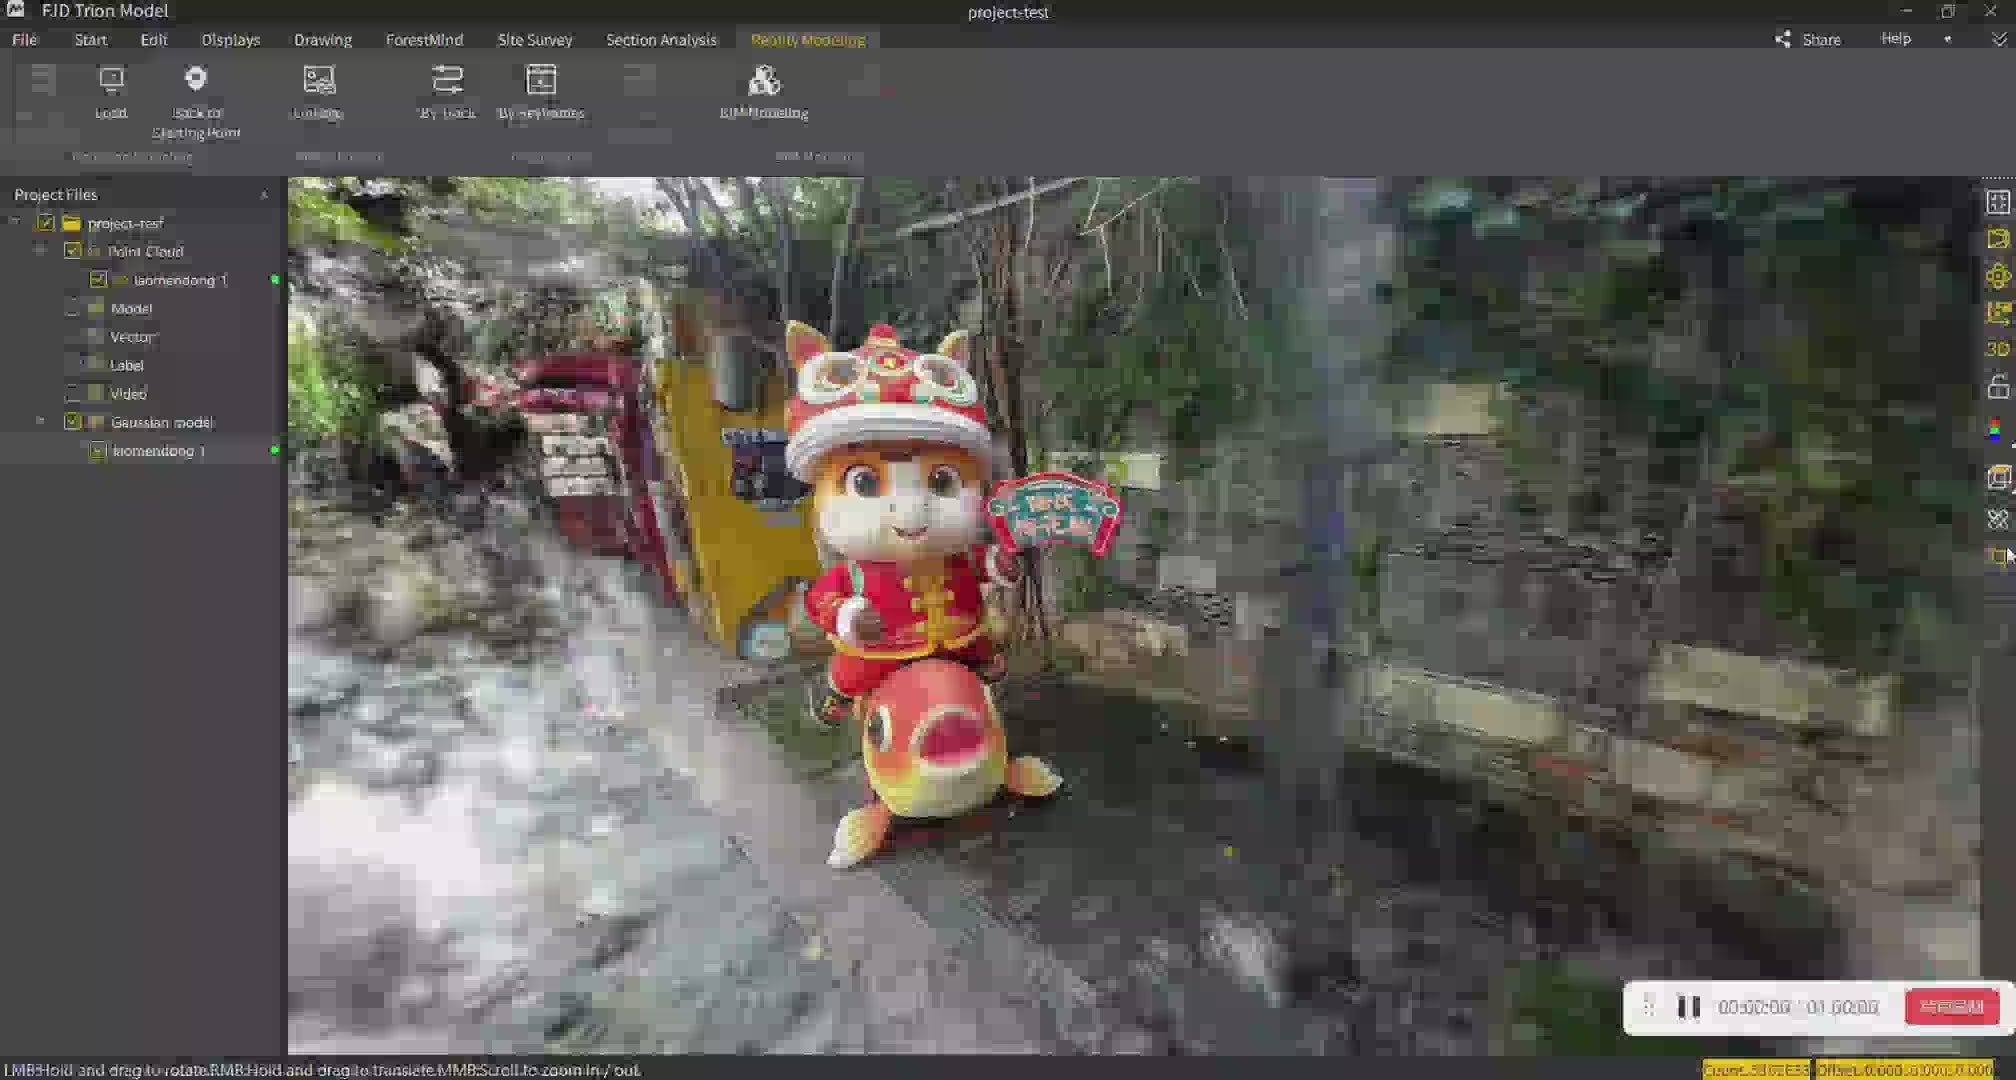Select the Label tree item
Viewport: 2016px width, 1080px height.
tap(127, 365)
